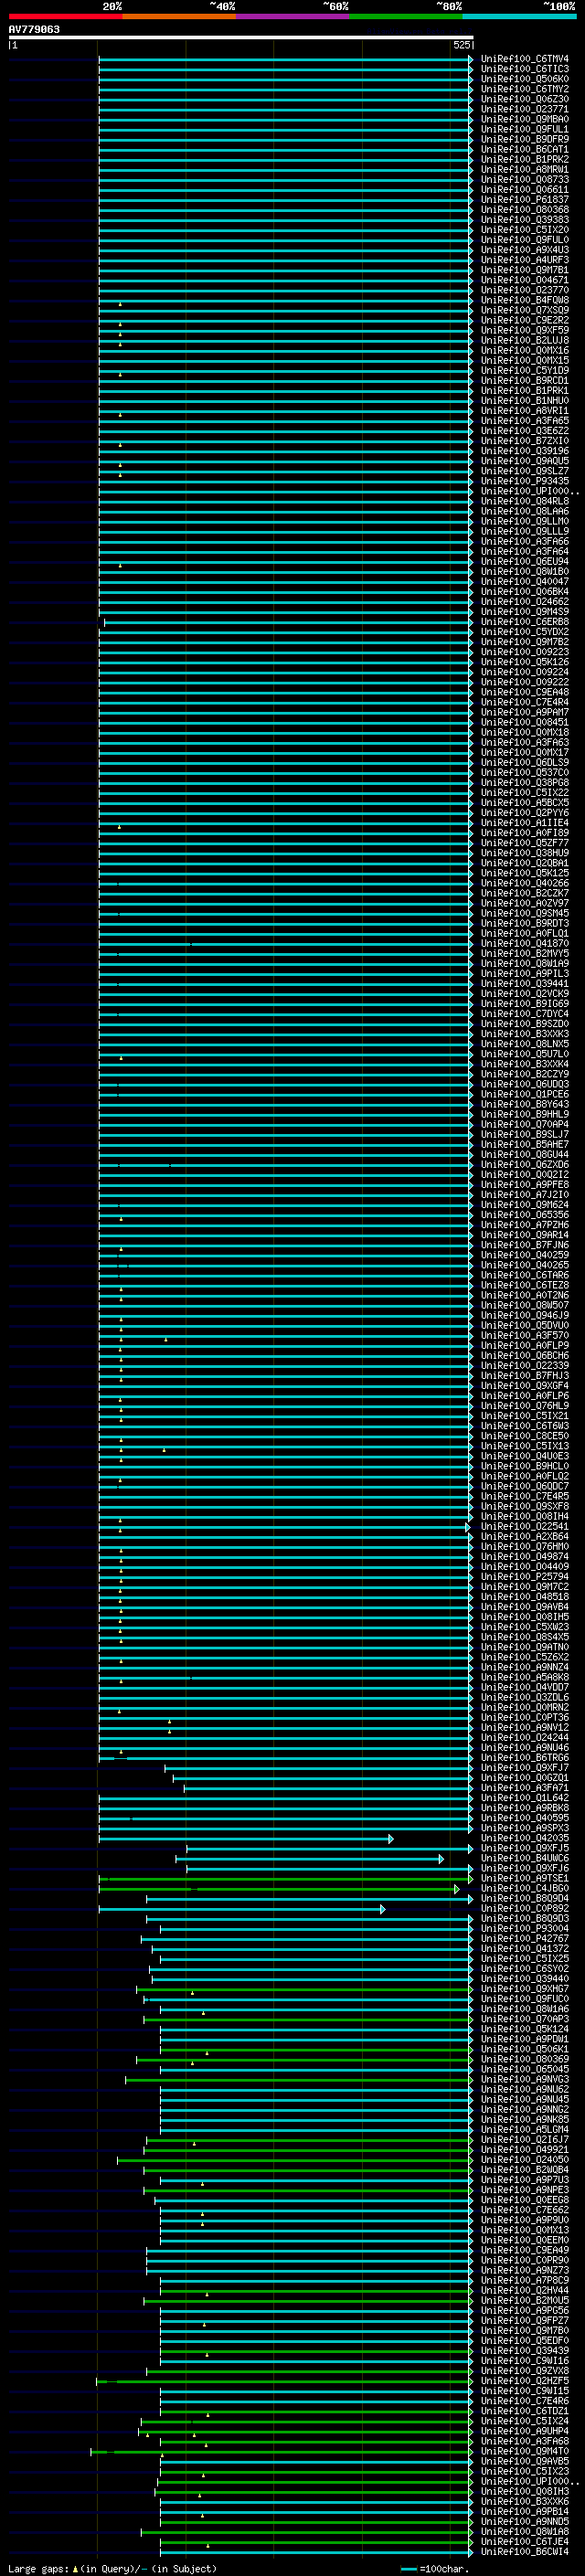Viewport: 585px width, 2576px height.
Task: Select the UniRef100_A3FA71 hit
Action: point(525,1788)
